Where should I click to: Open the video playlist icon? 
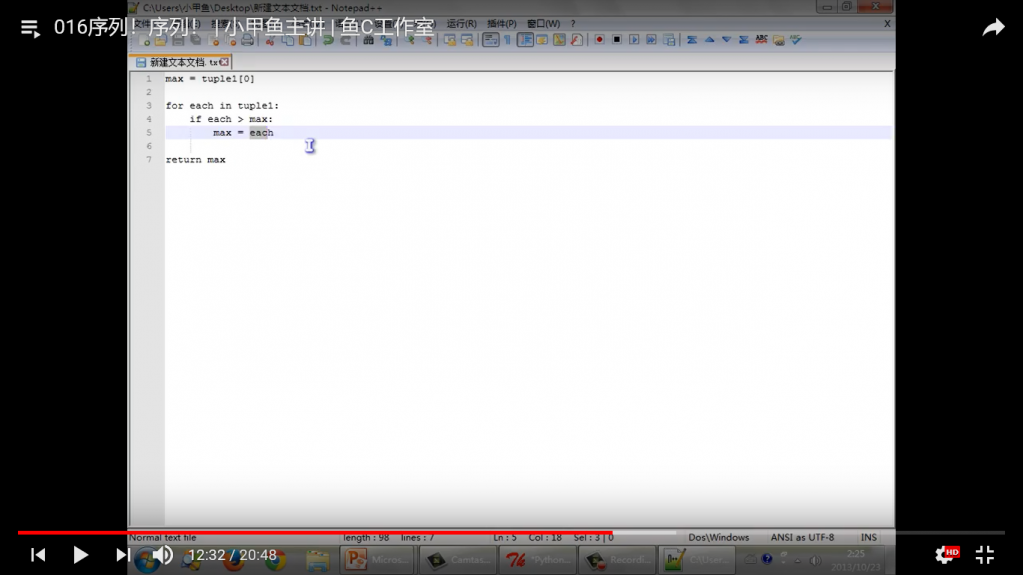coord(30,28)
